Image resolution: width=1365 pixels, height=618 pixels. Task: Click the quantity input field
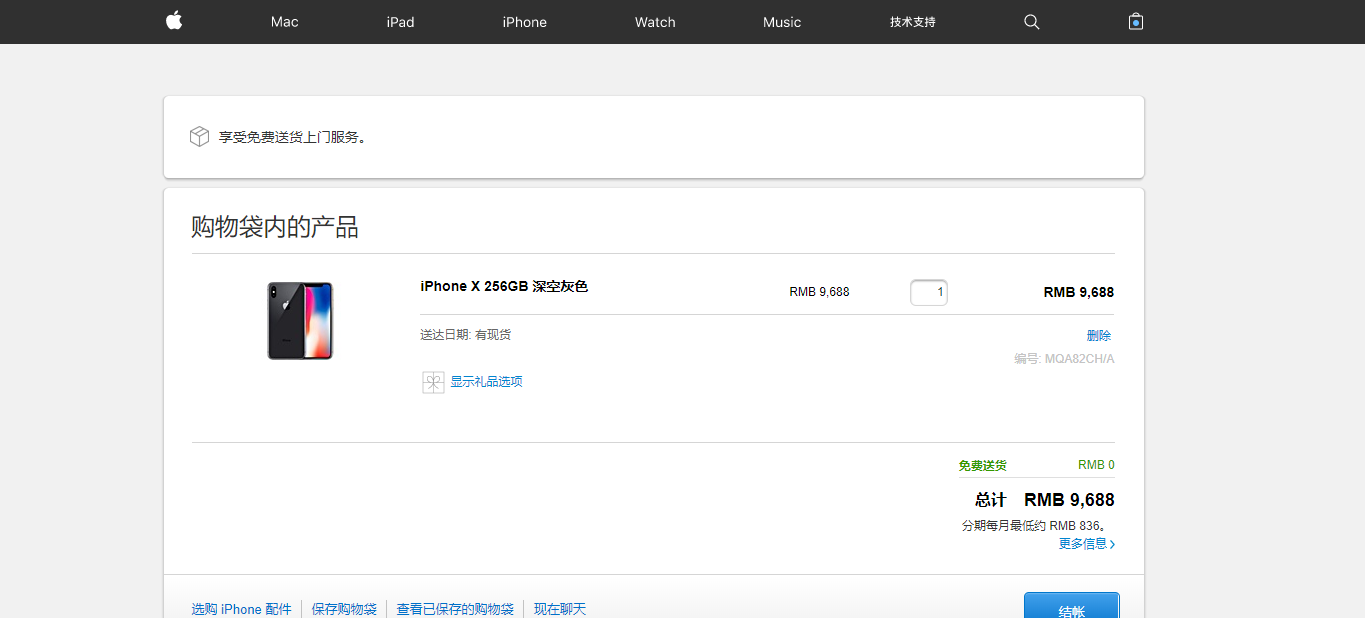pyautogui.click(x=929, y=292)
